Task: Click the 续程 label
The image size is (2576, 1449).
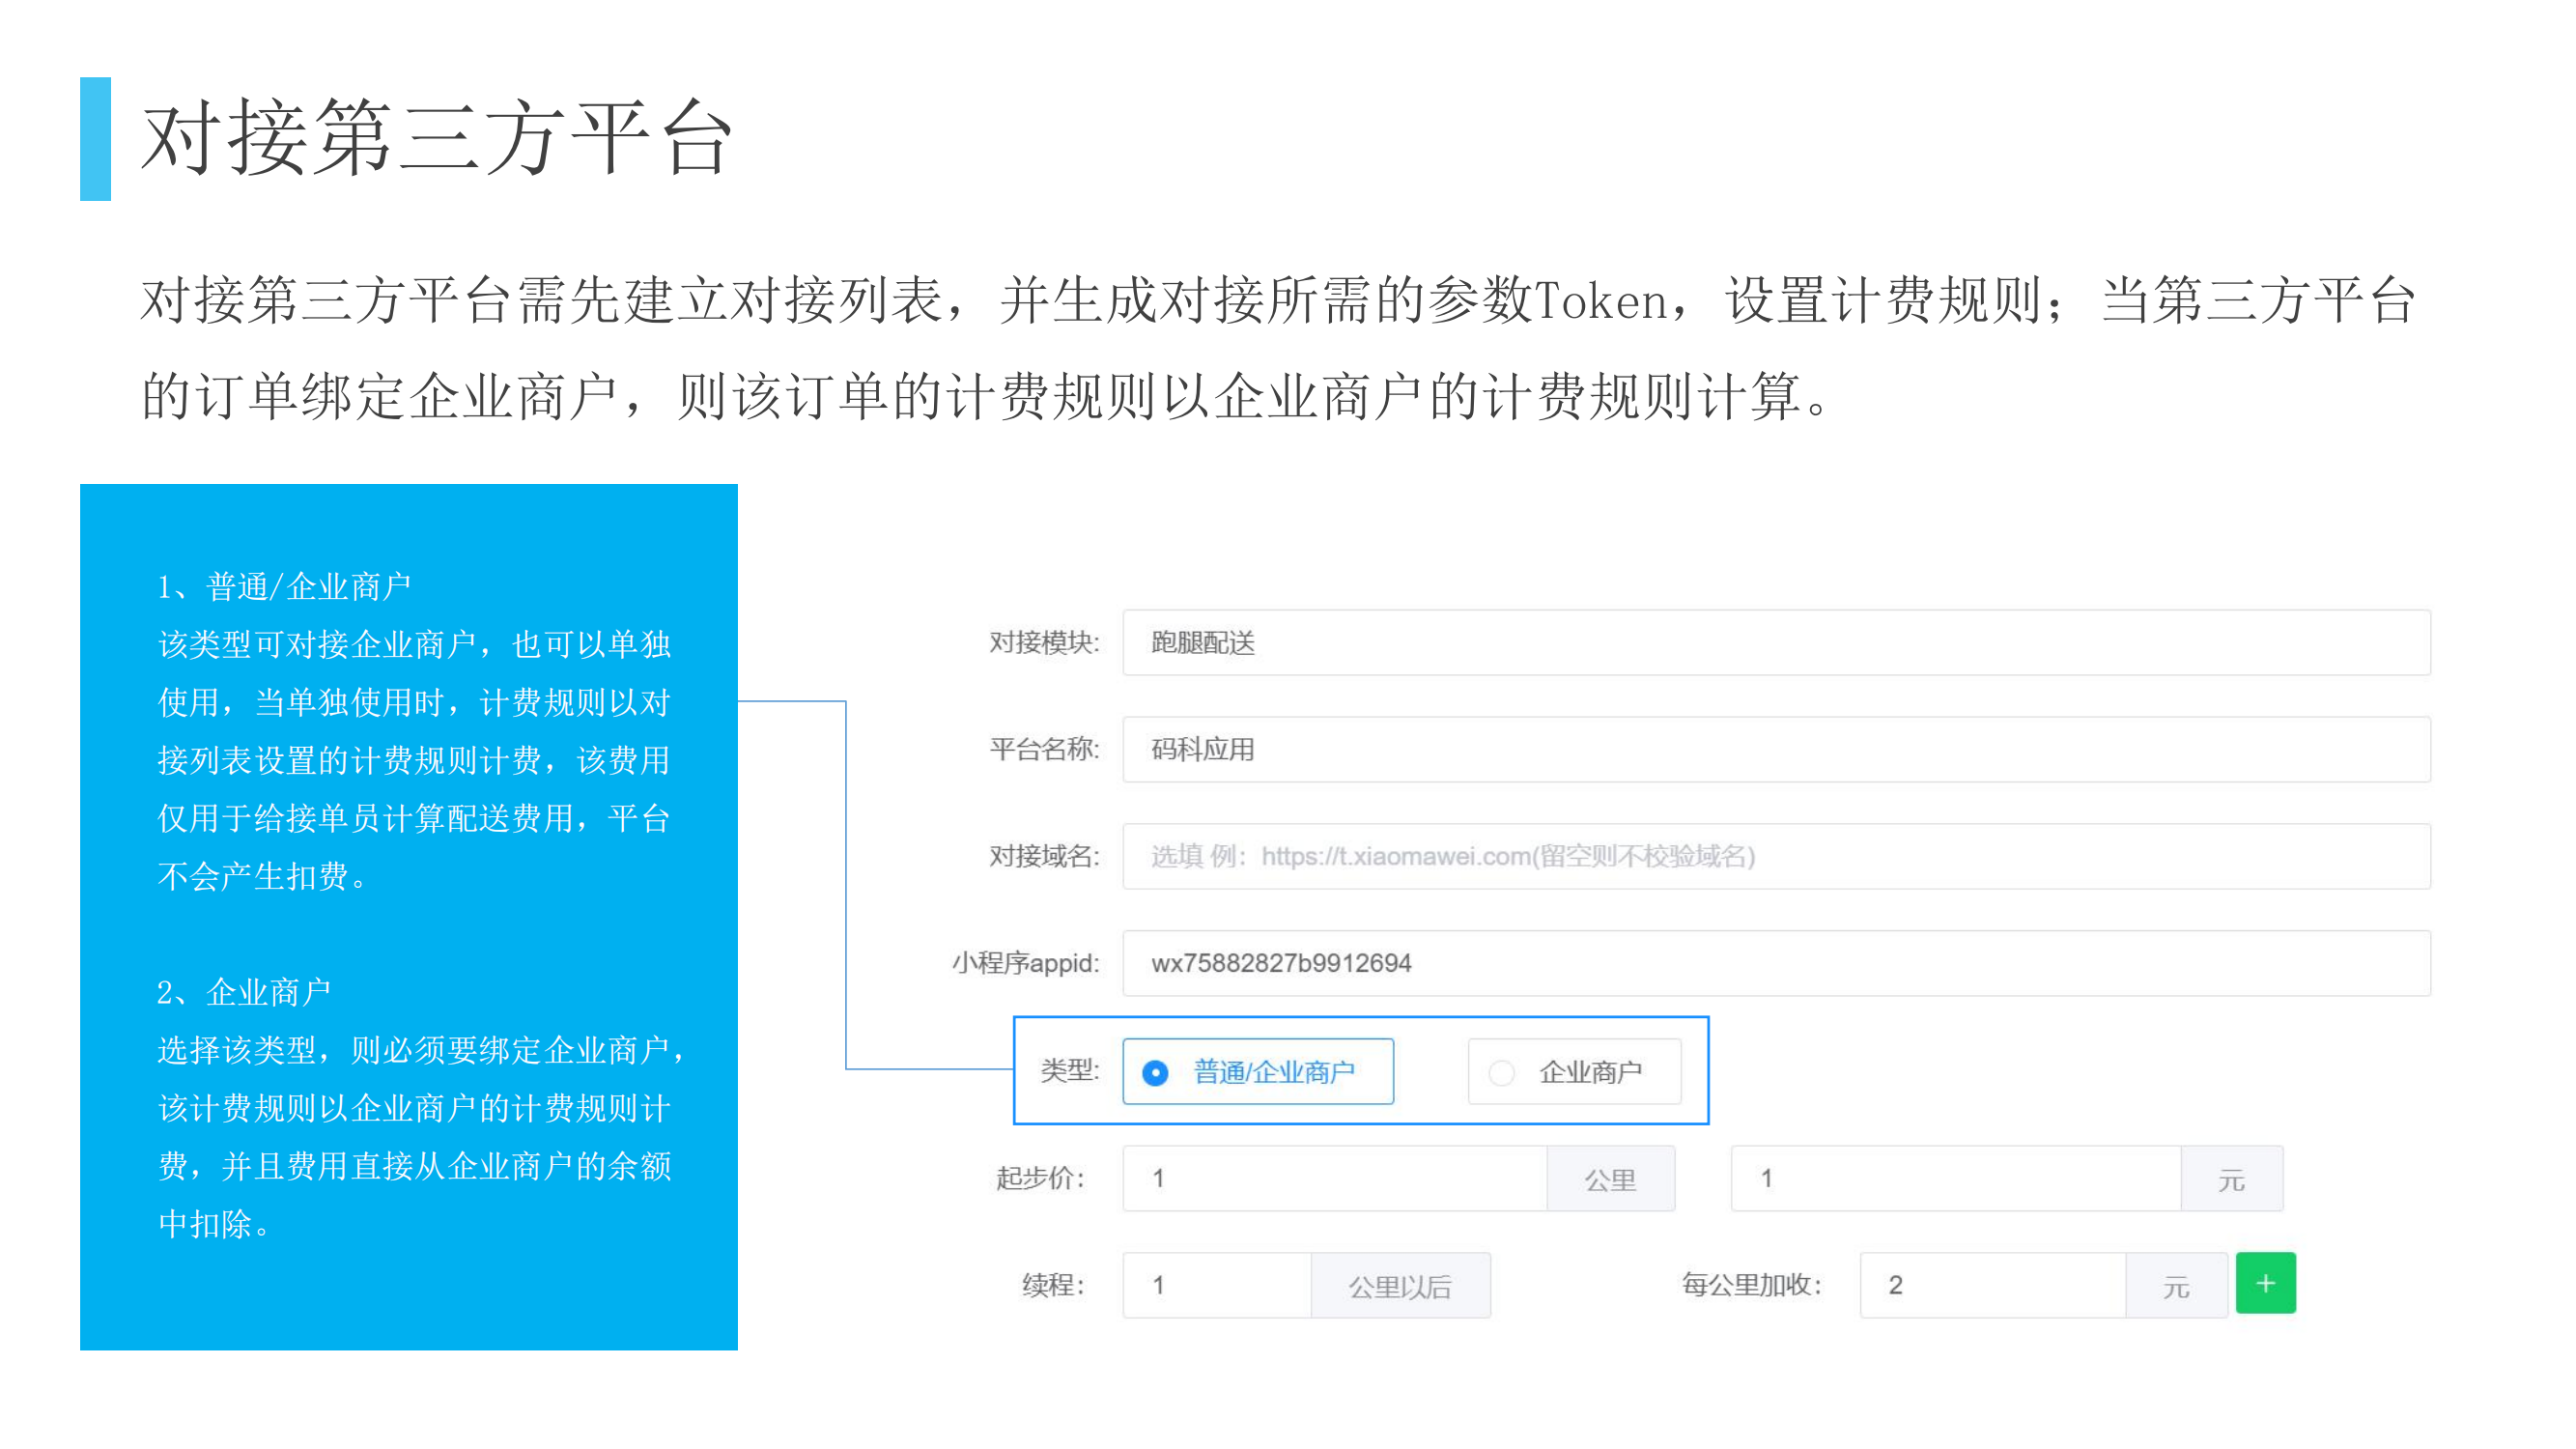Action: pos(1053,1285)
